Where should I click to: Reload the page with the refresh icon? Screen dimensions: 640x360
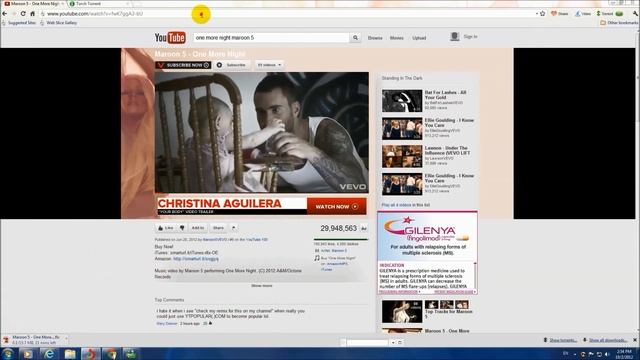tap(23, 13)
